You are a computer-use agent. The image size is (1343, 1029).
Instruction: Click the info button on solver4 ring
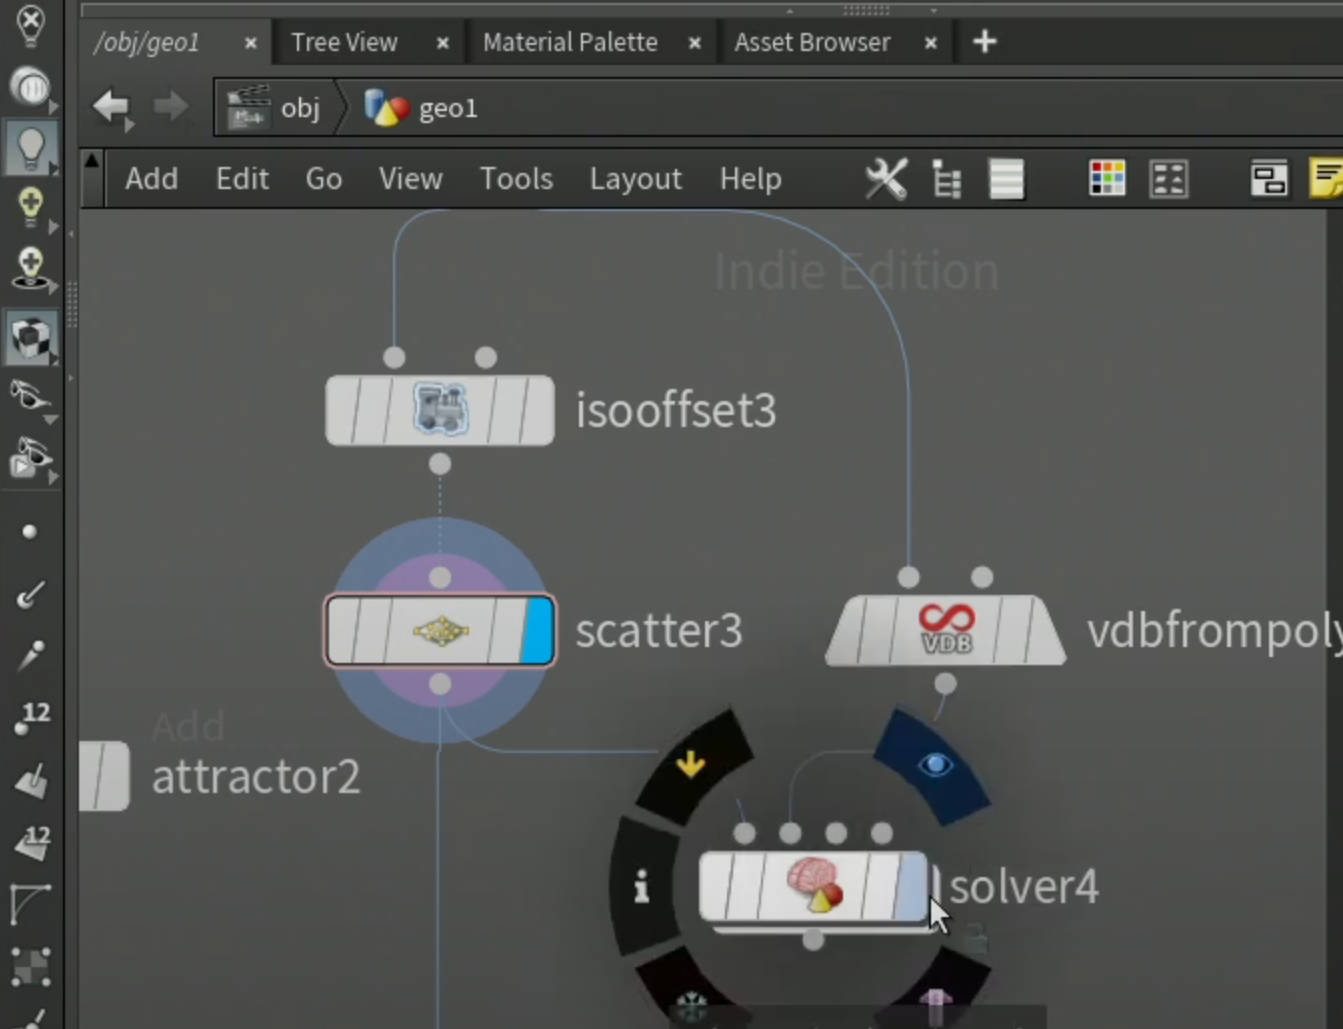[x=642, y=887]
